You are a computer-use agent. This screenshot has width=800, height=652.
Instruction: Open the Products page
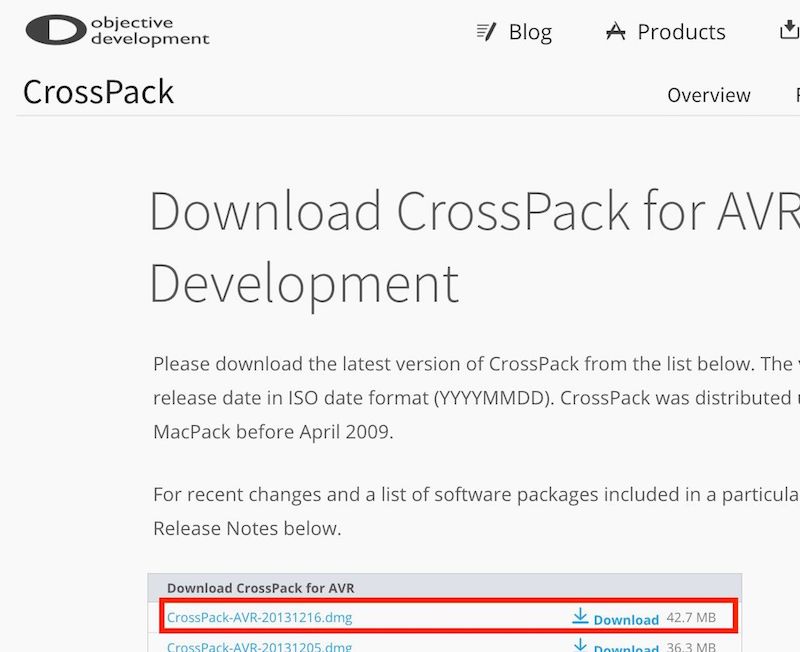(x=681, y=31)
